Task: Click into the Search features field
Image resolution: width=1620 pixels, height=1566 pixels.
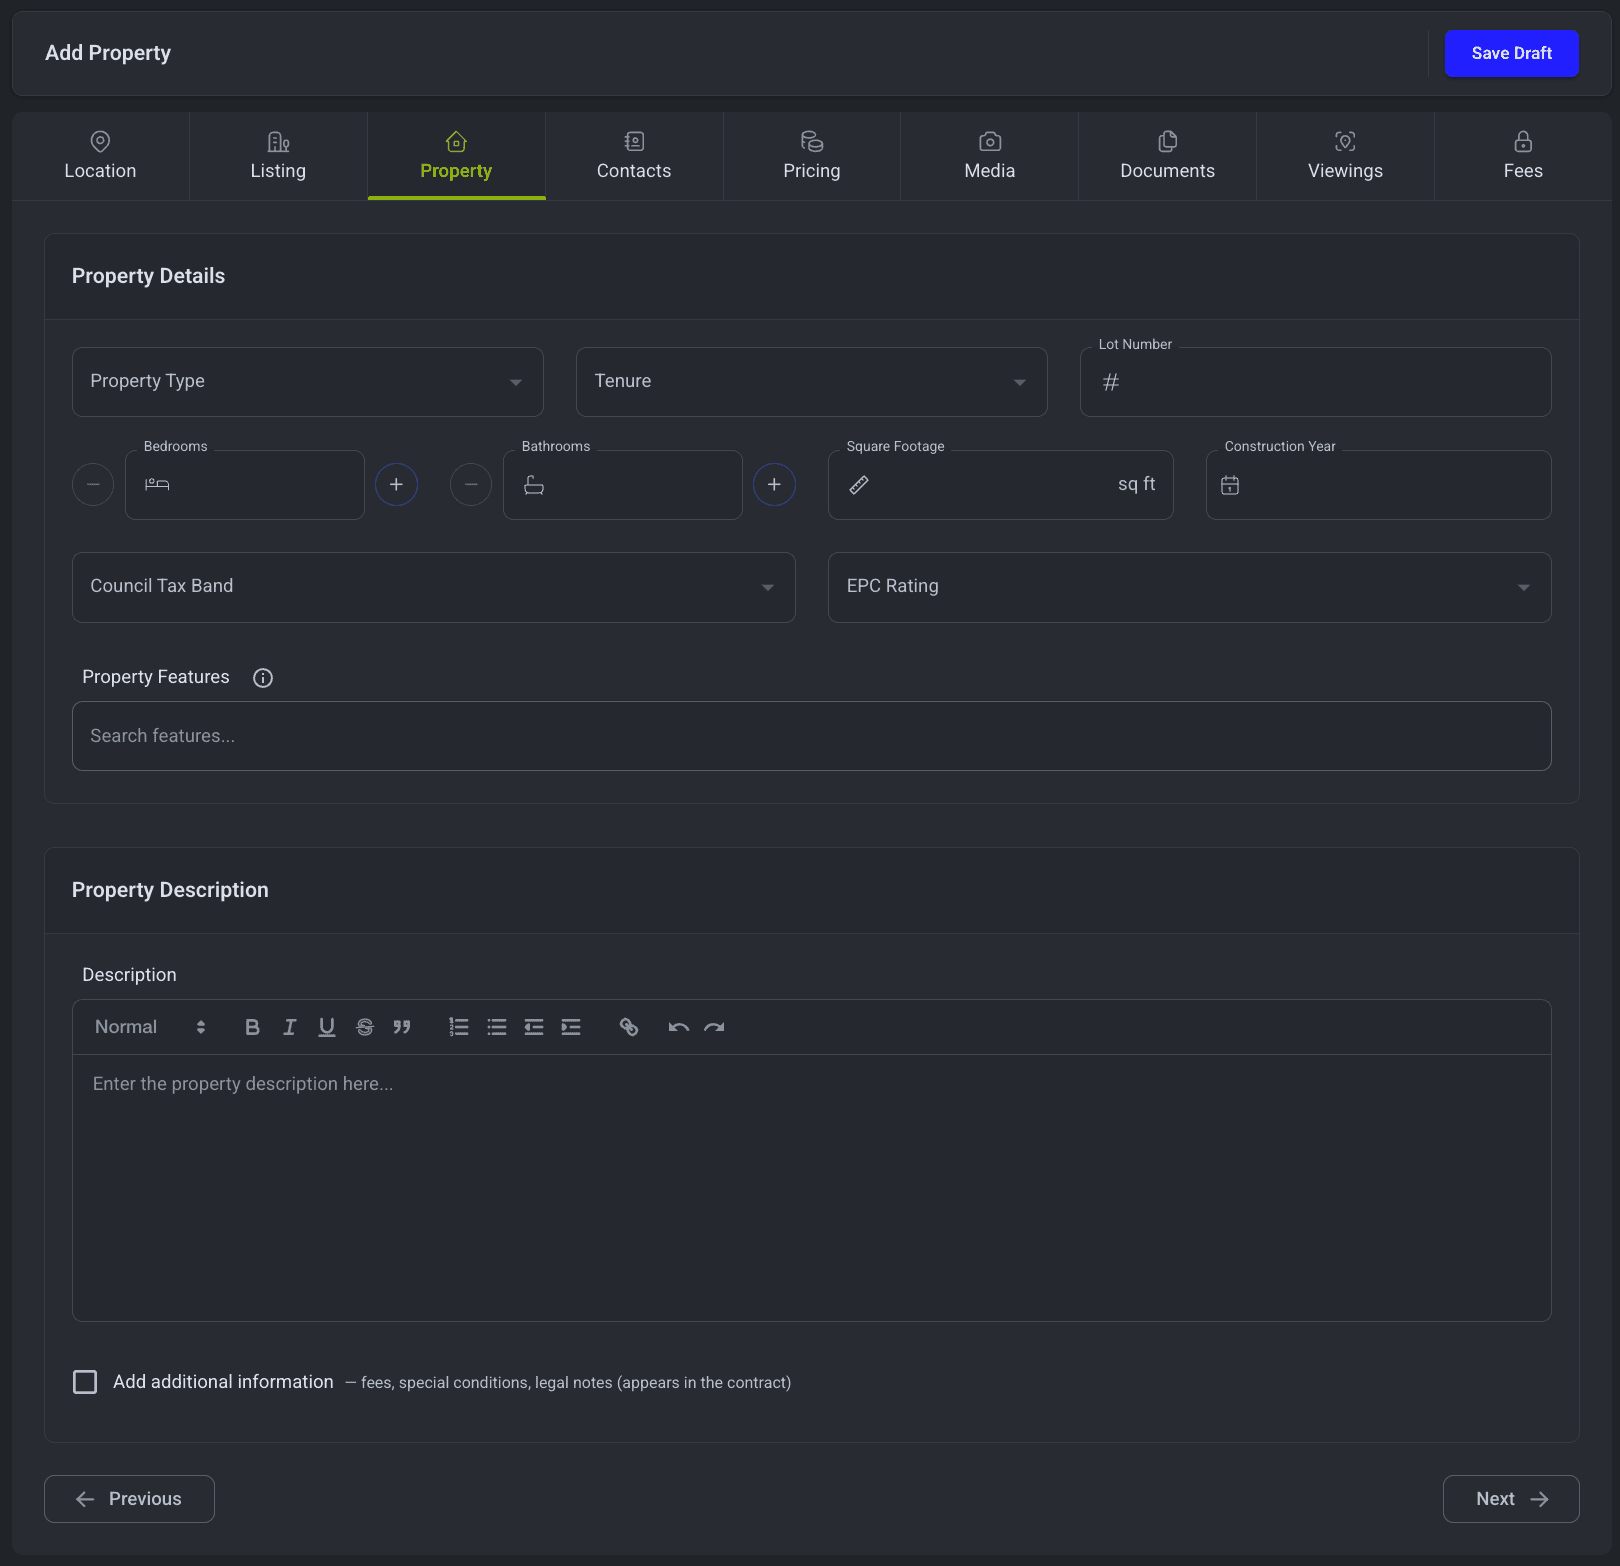Action: click(x=812, y=736)
